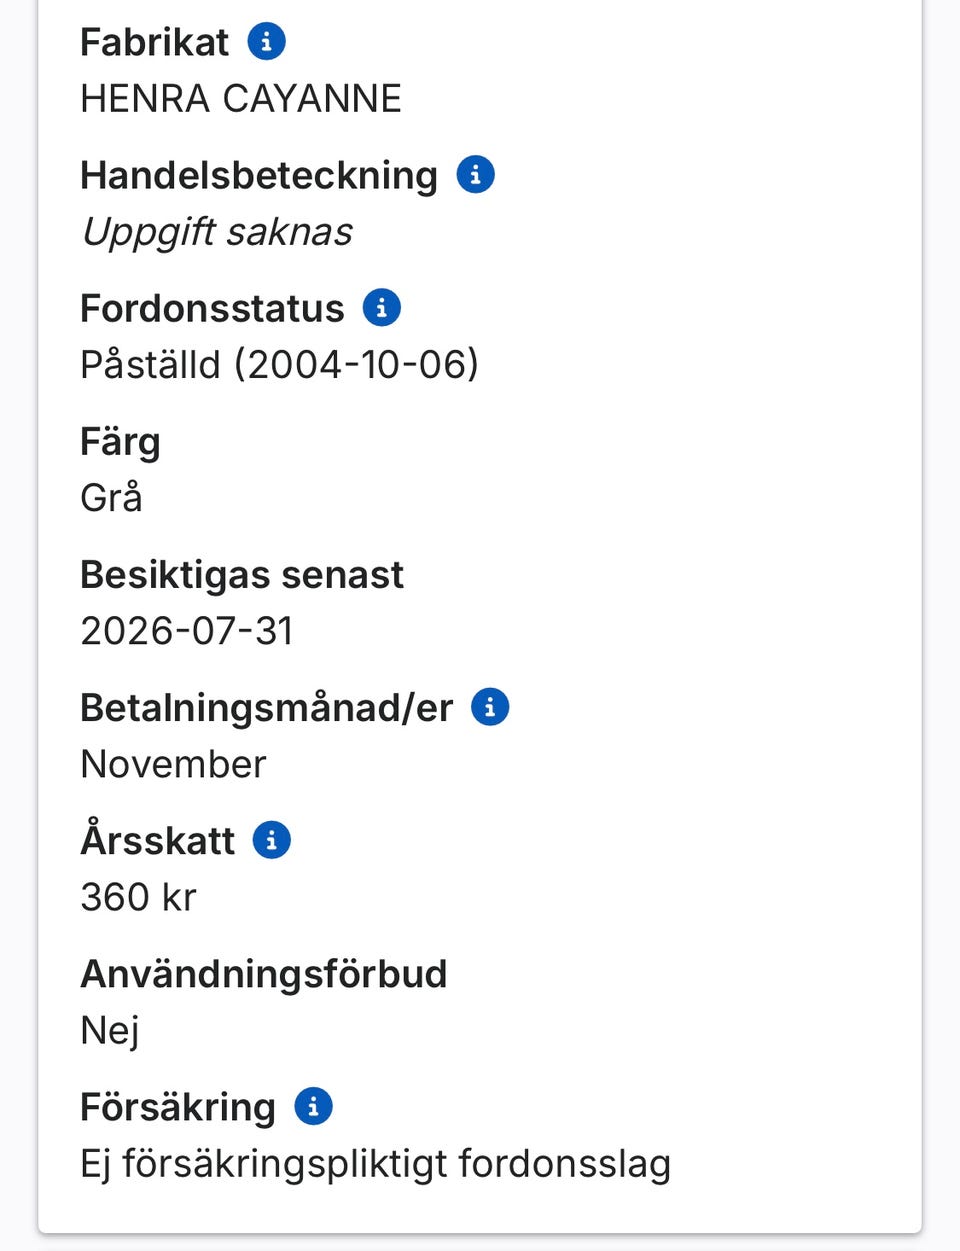Click 'Ej försäkringspliktigt fordonsslag' text
960x1251 pixels.
tap(375, 1164)
